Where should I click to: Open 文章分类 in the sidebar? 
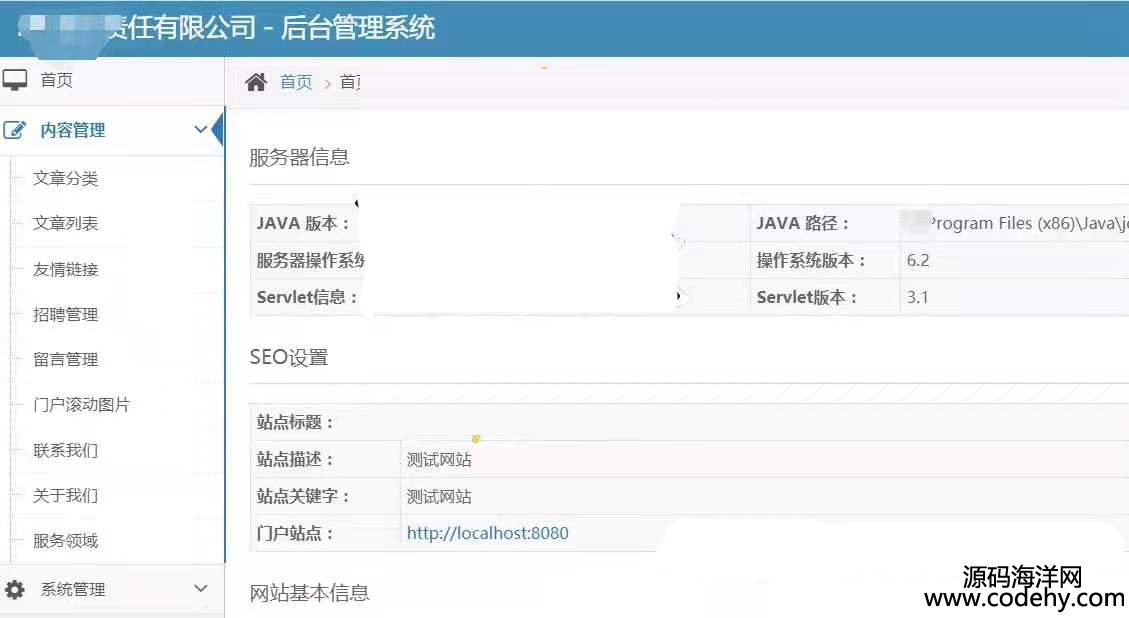point(66,179)
